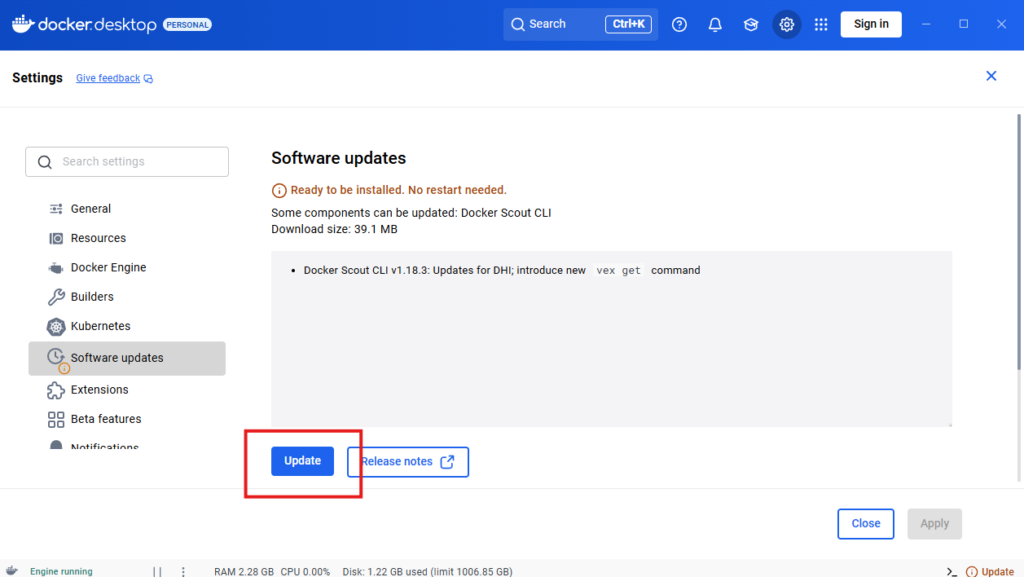Follow the Give feedback link
Viewport: 1024px width, 577px height.
point(108,78)
